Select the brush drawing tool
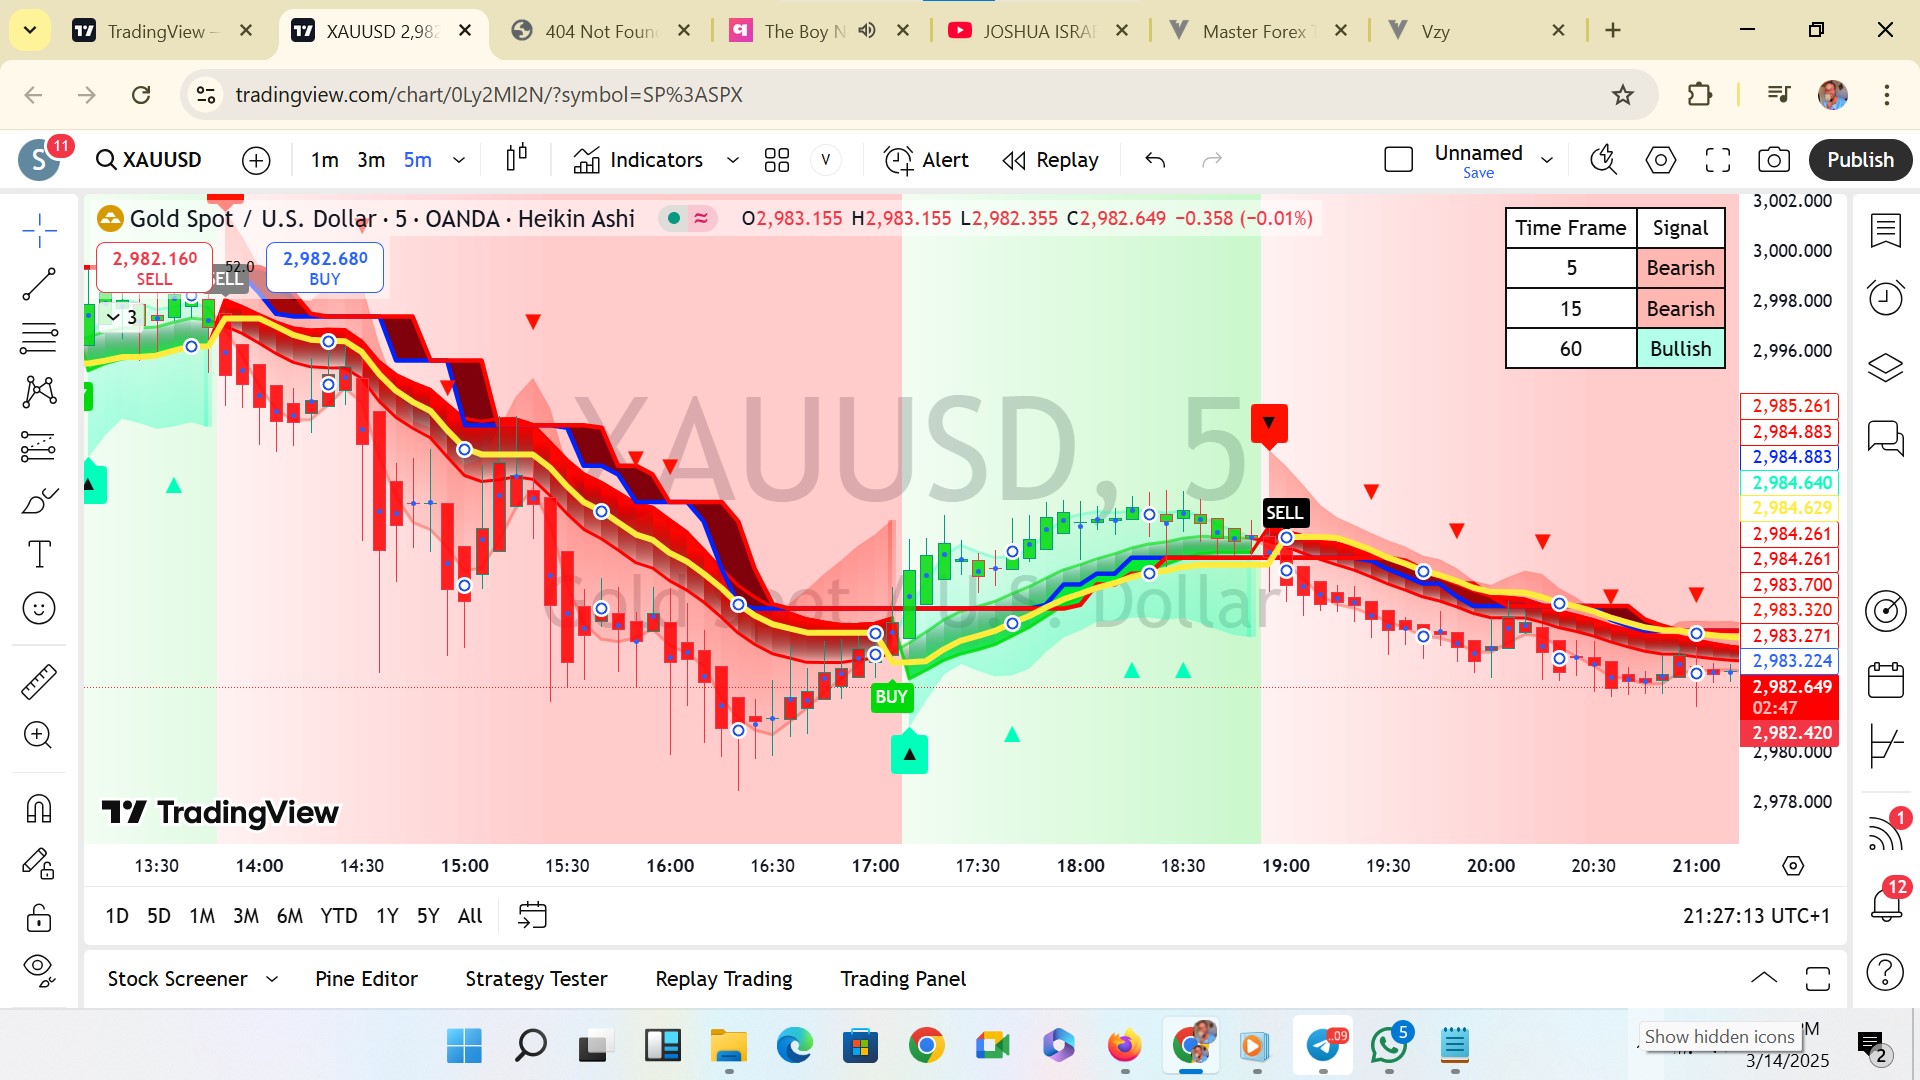The width and height of the screenshot is (1920, 1080). [x=39, y=500]
